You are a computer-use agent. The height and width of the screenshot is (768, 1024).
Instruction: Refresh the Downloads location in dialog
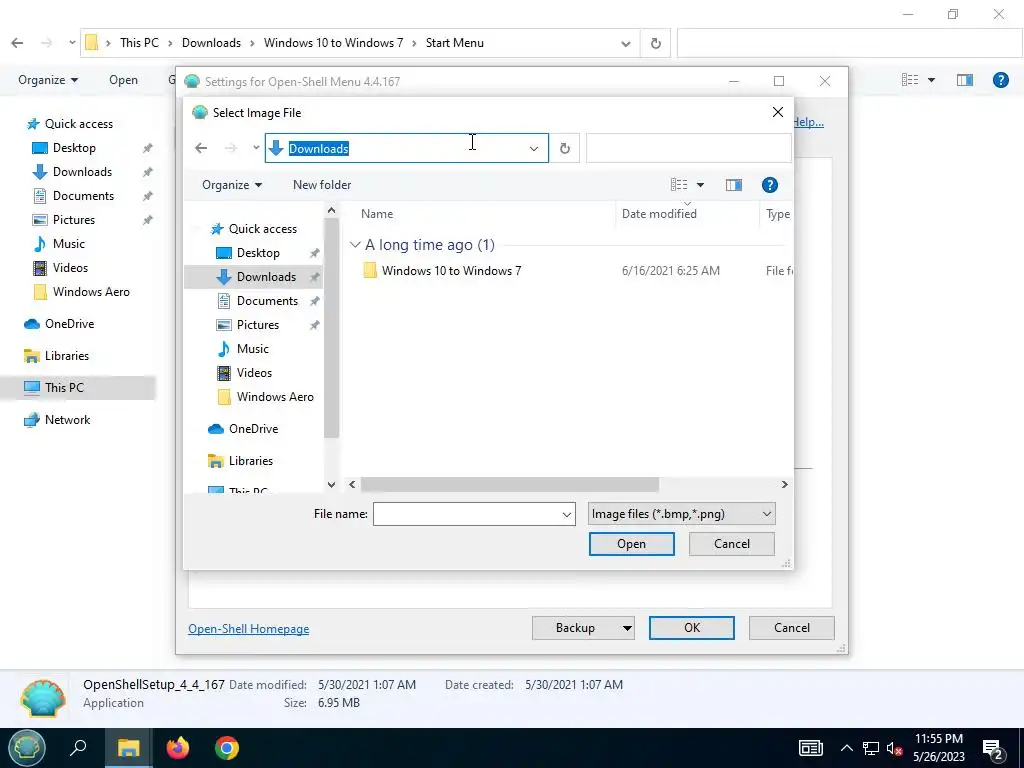(565, 148)
